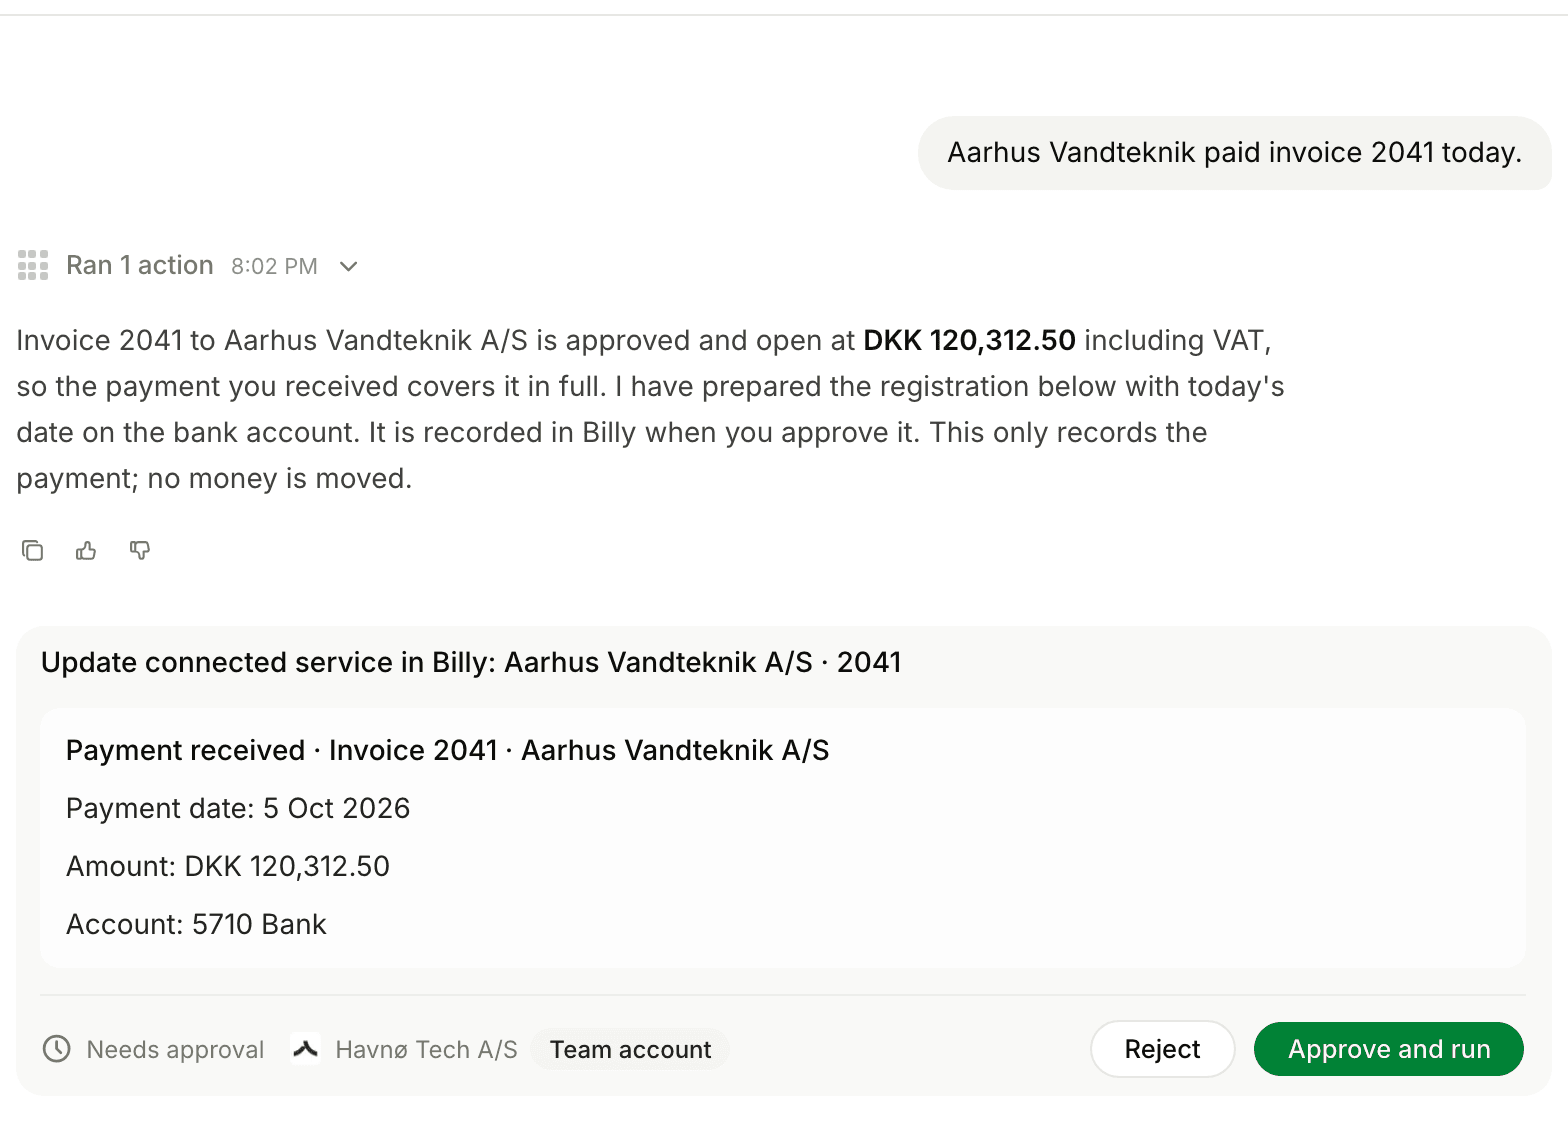Viewport: 1568px width, 1144px height.
Task: Give the response a thumbs down
Action: point(140,550)
